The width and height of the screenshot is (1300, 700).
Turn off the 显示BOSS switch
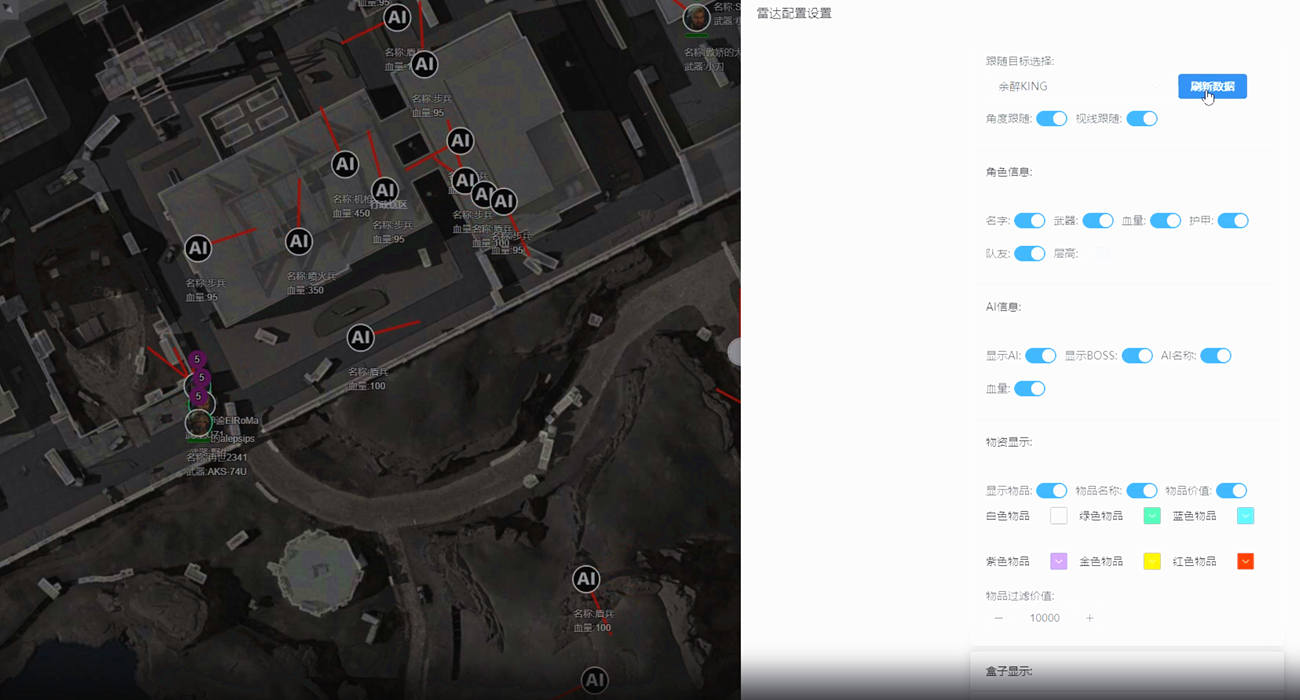[1137, 356]
